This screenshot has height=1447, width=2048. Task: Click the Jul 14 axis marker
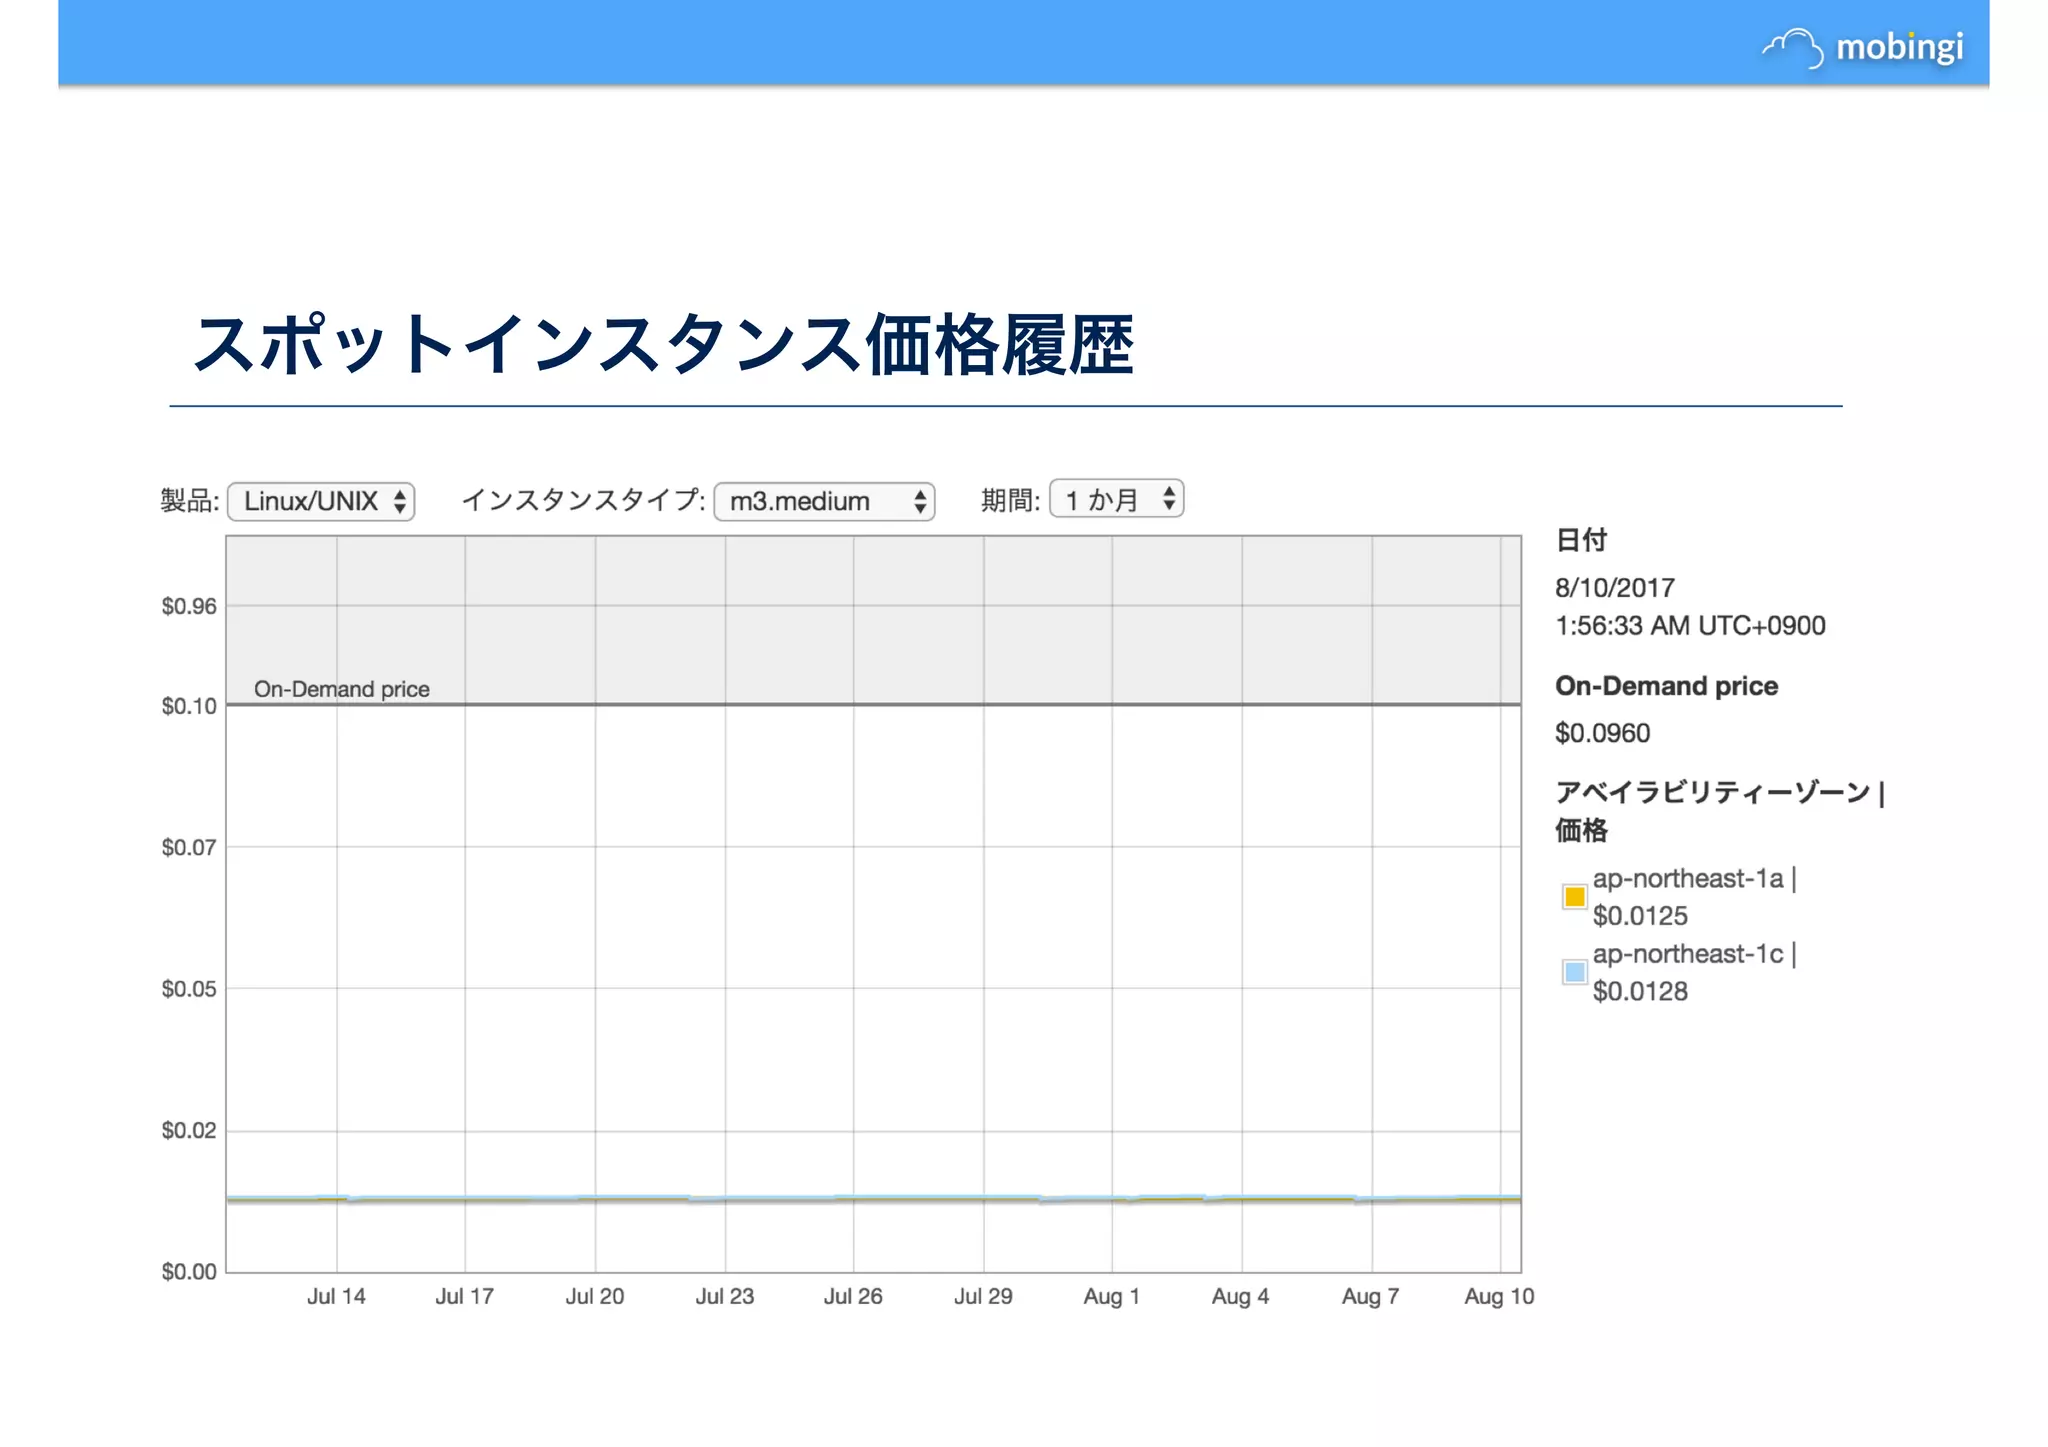point(336,1297)
